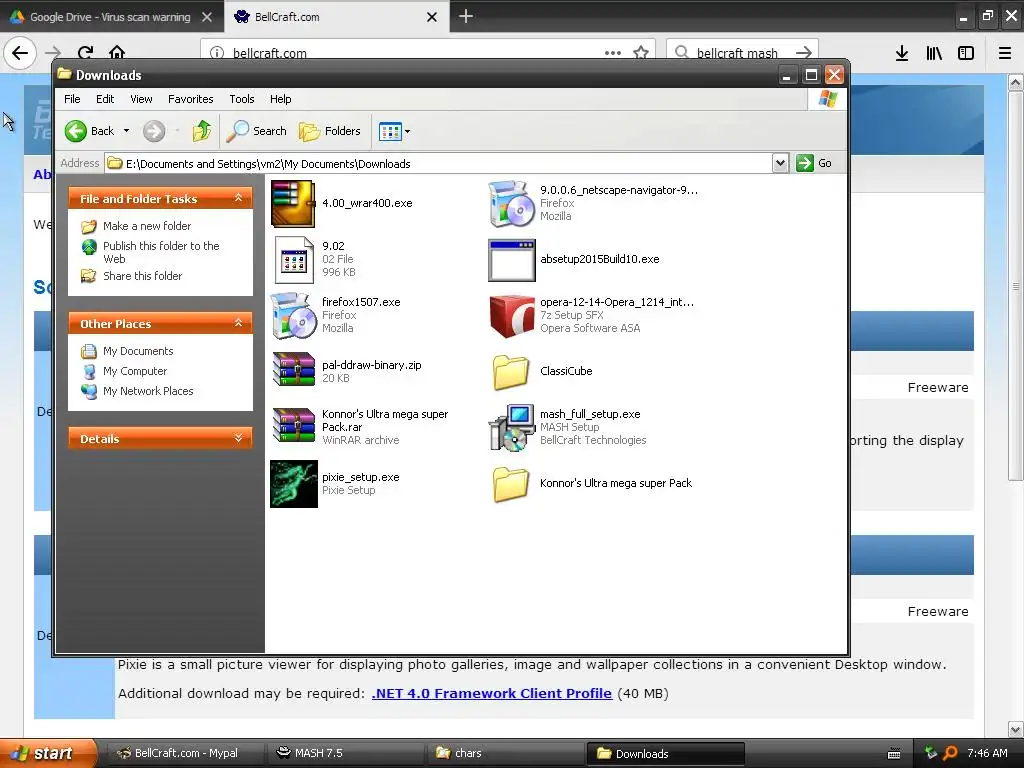Viewport: 1024px width, 768px height.
Task: Open the Explorer Search pane
Action: [257, 131]
